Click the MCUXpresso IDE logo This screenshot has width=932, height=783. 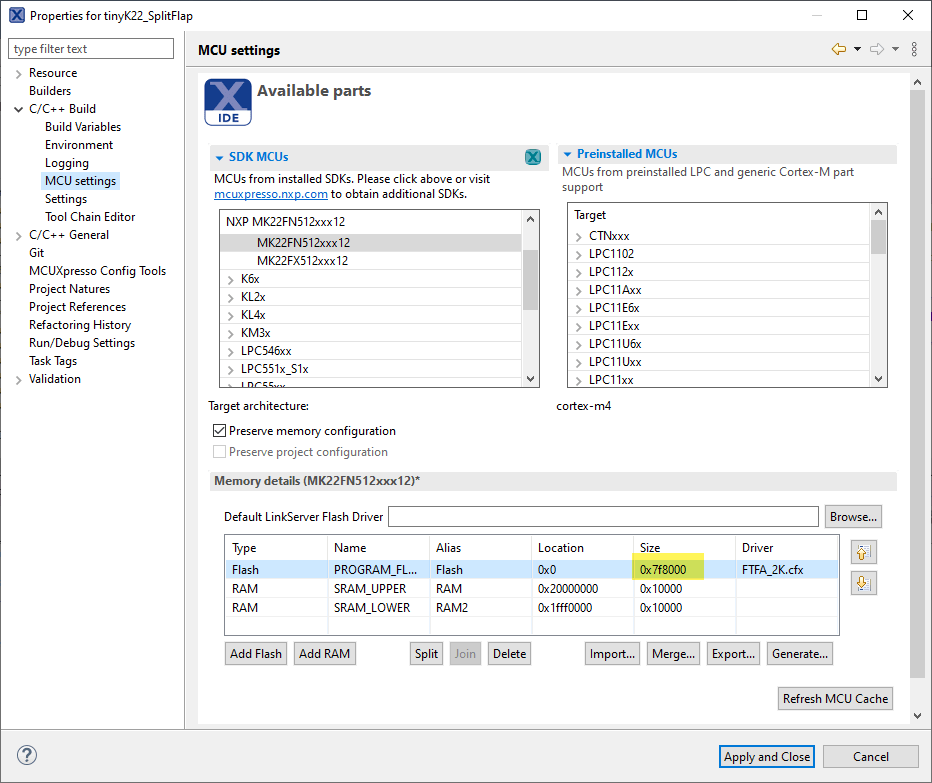[x=228, y=103]
